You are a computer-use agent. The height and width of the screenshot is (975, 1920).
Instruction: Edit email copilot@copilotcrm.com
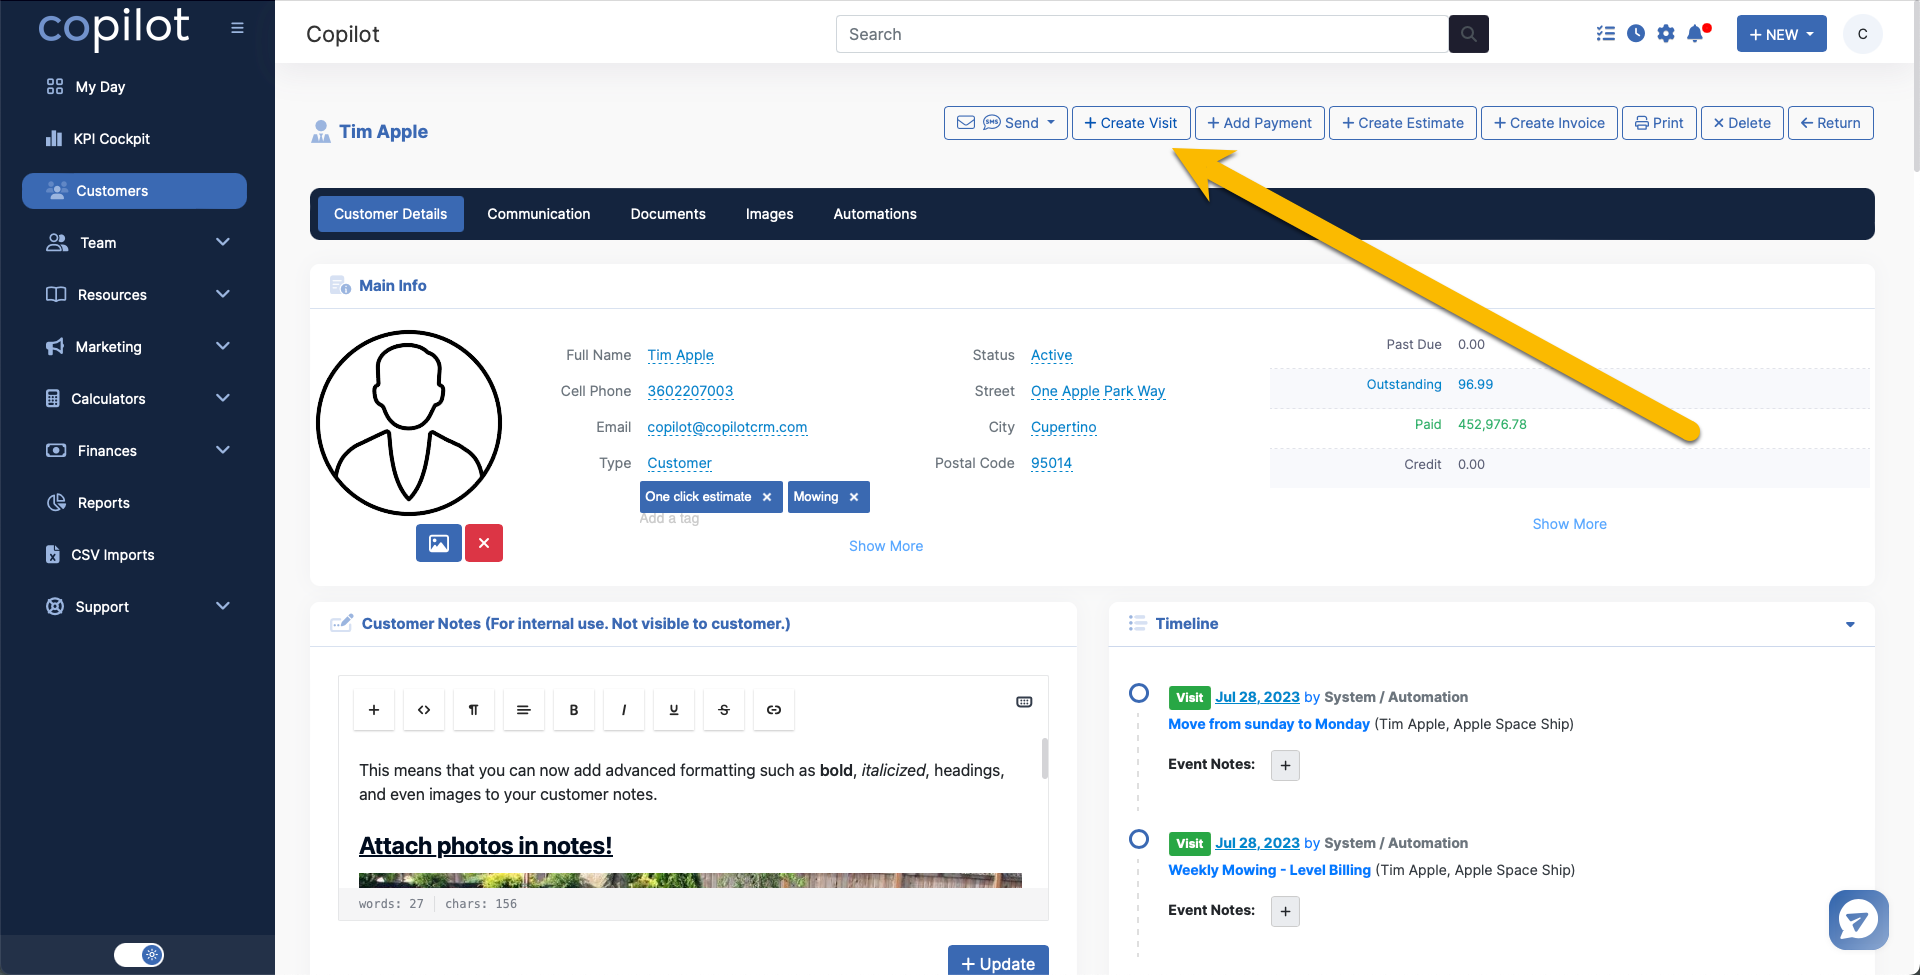click(727, 427)
